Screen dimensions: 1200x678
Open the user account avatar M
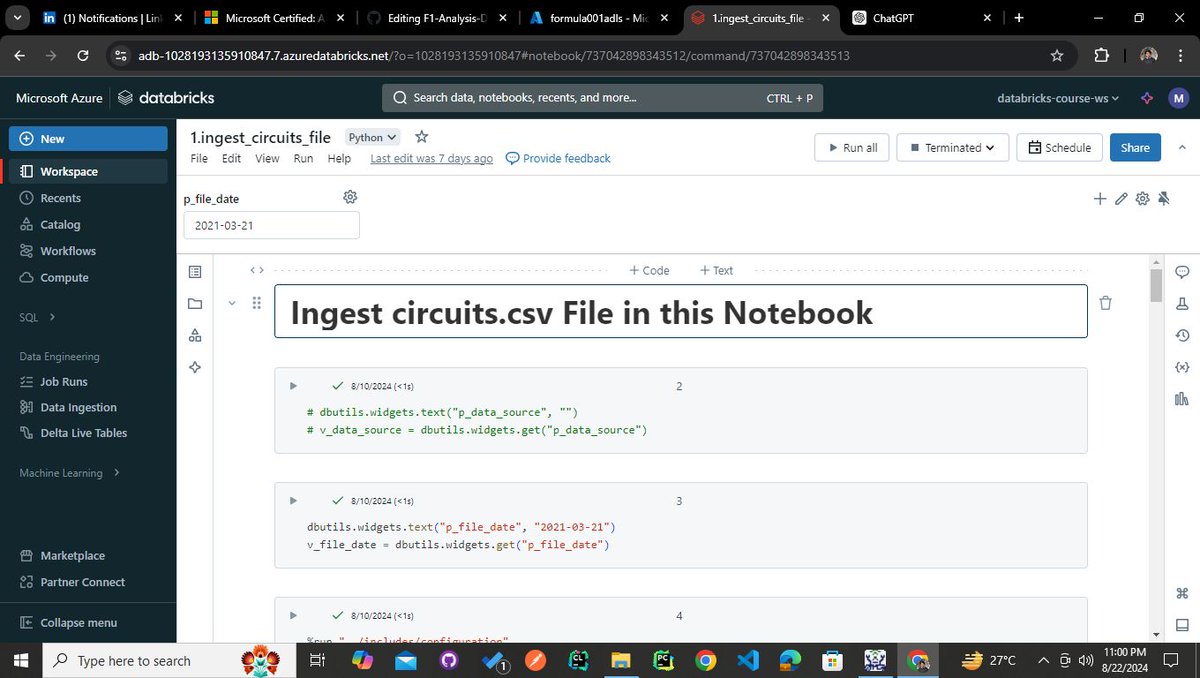(1179, 98)
